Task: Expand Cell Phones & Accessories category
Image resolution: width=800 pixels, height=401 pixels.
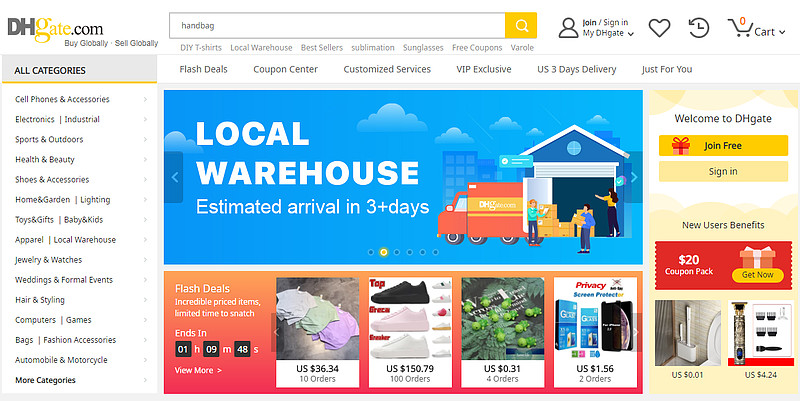Action: 81,99
